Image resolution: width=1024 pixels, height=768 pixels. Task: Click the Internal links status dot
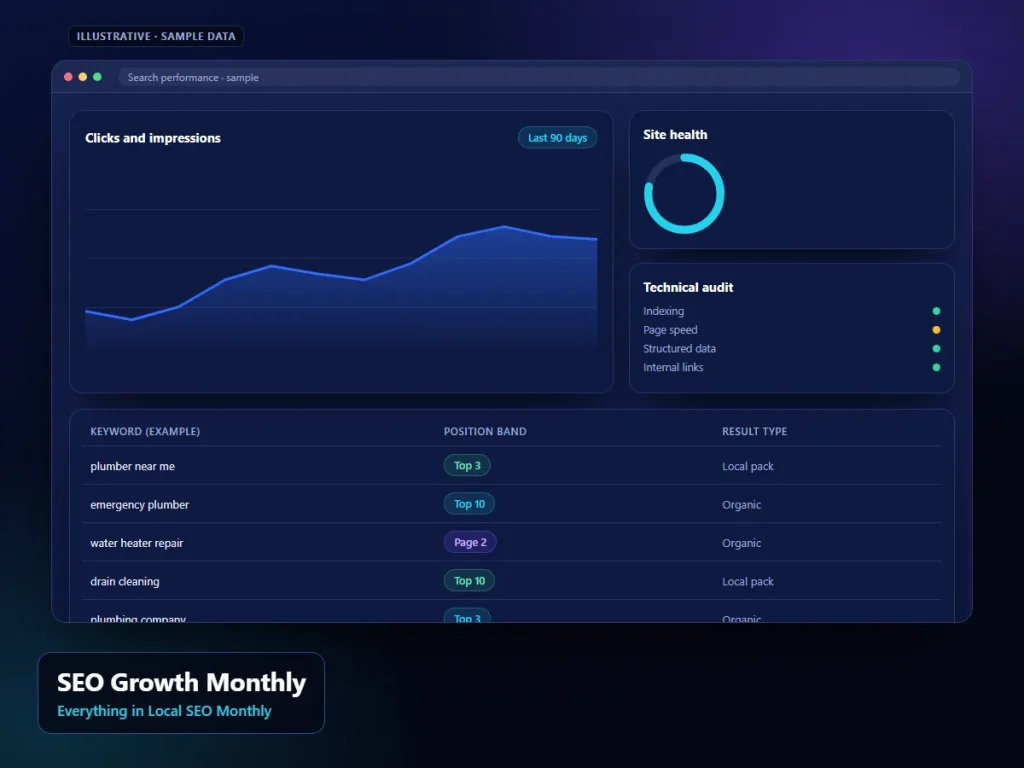coord(936,367)
